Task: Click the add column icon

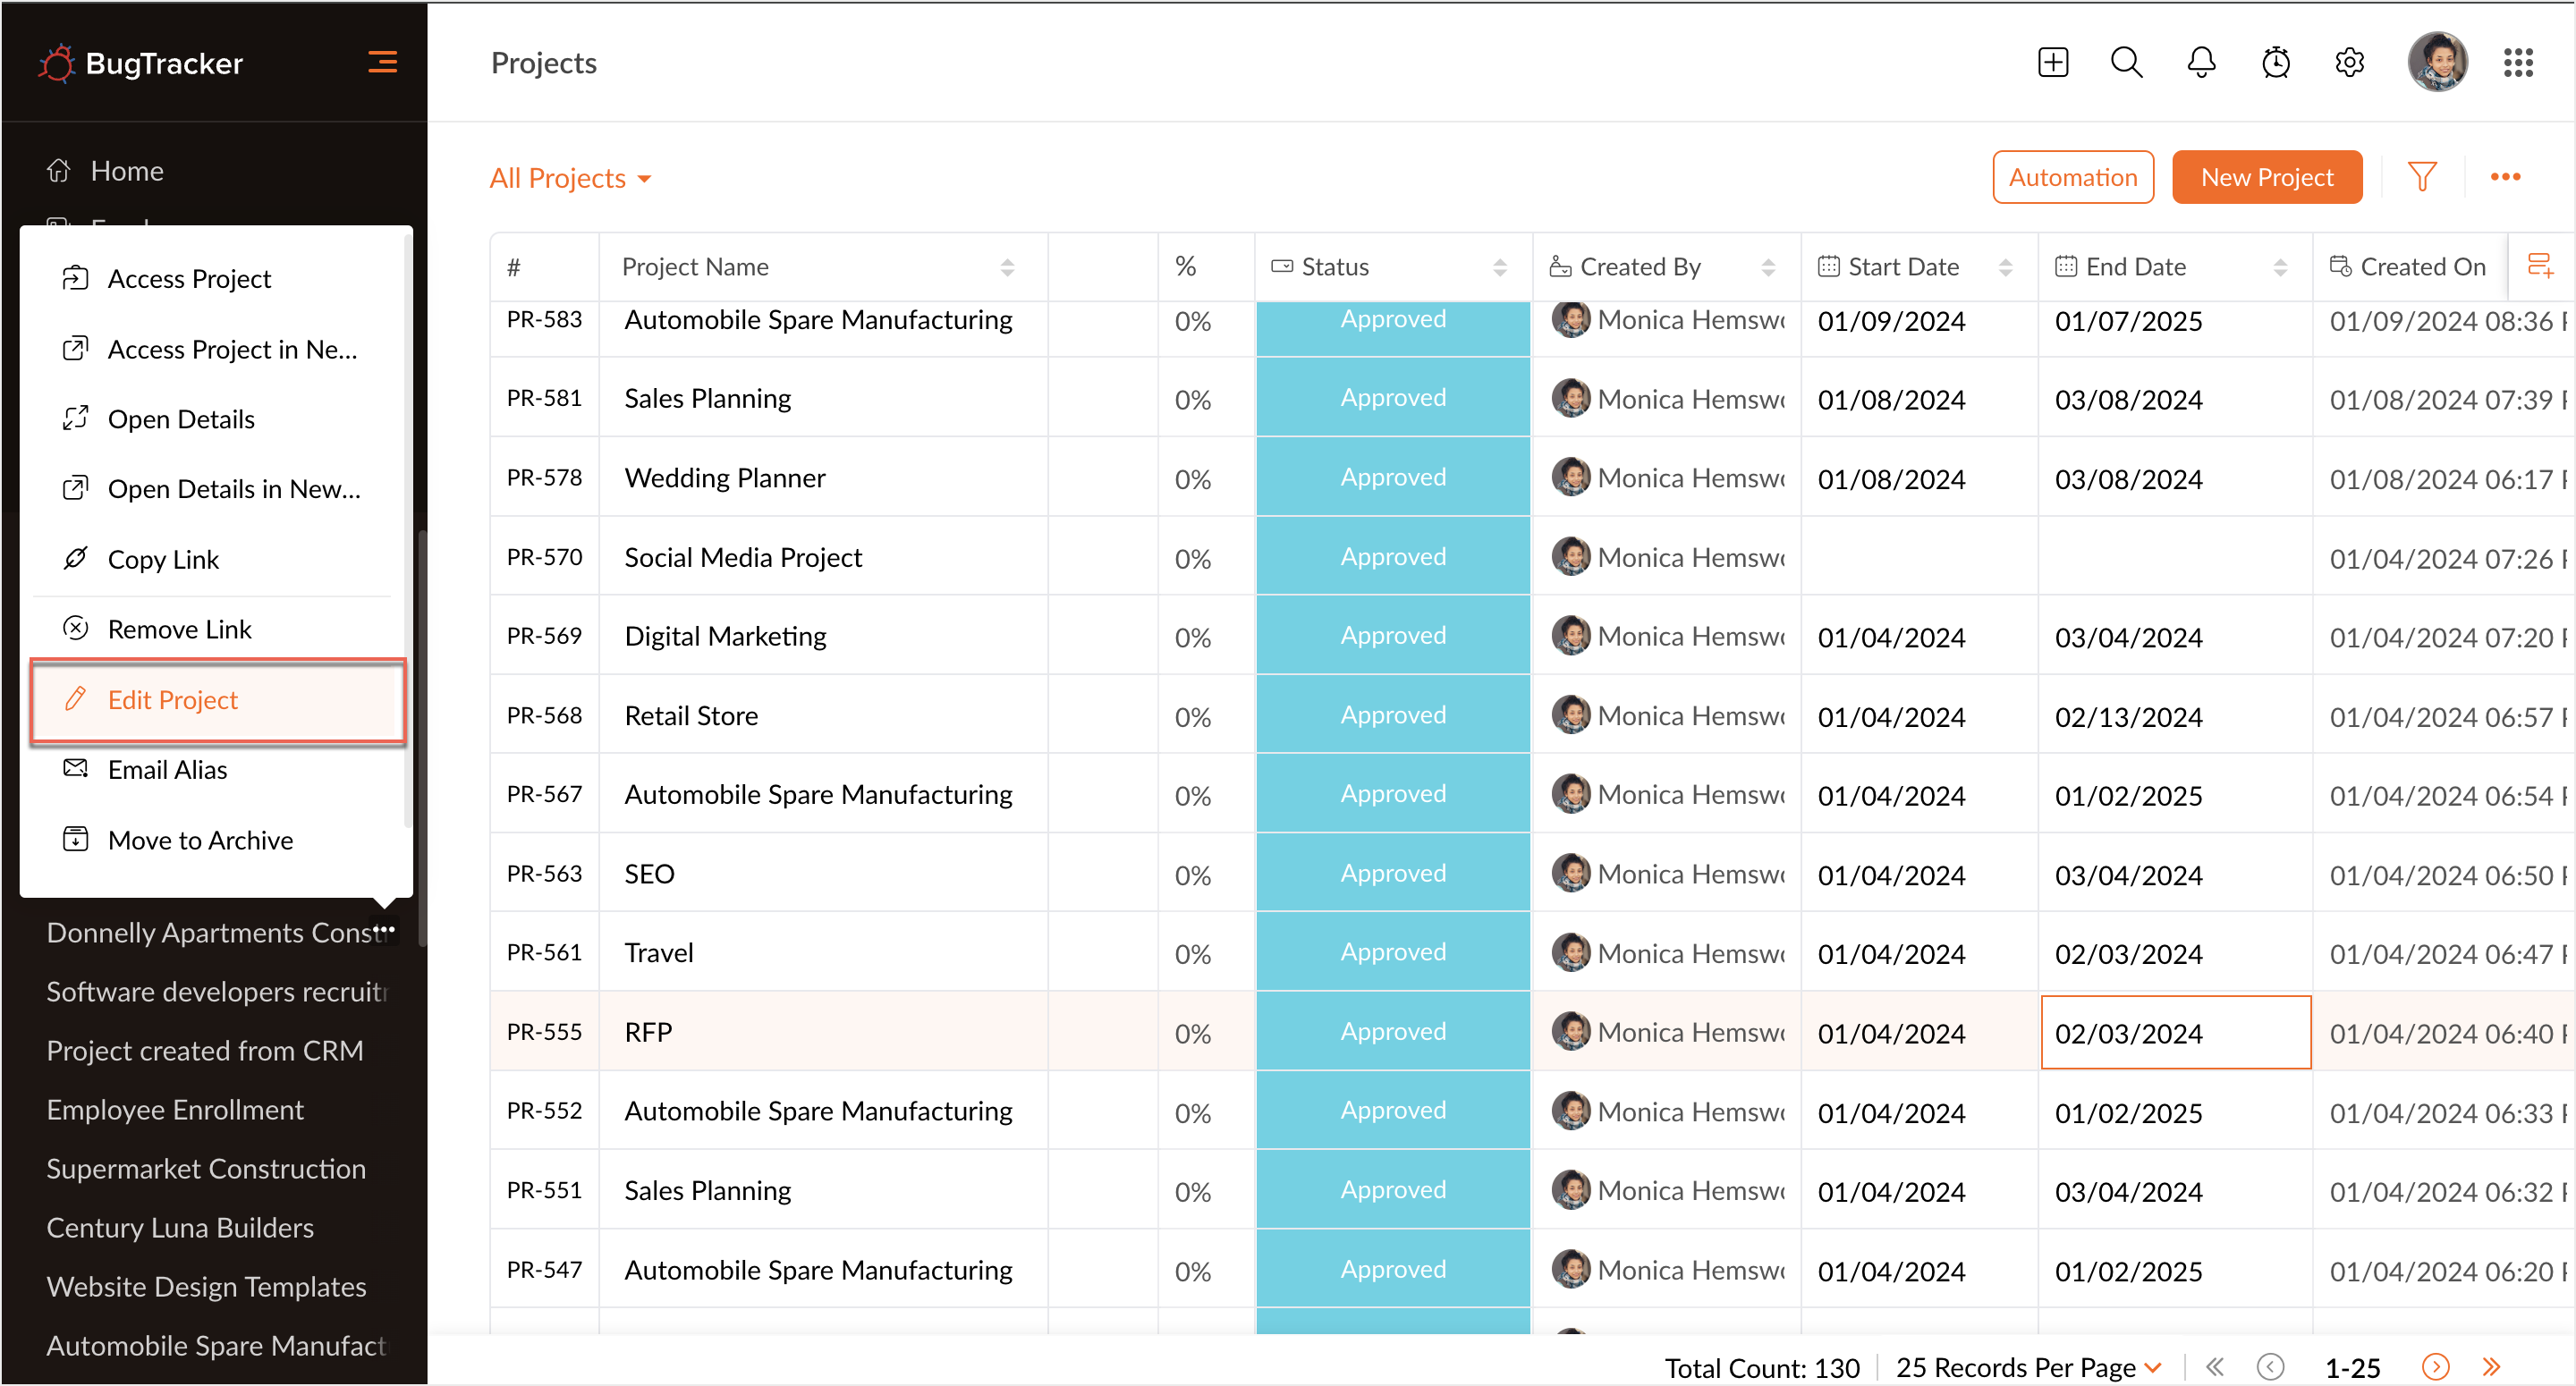Action: 2540,266
